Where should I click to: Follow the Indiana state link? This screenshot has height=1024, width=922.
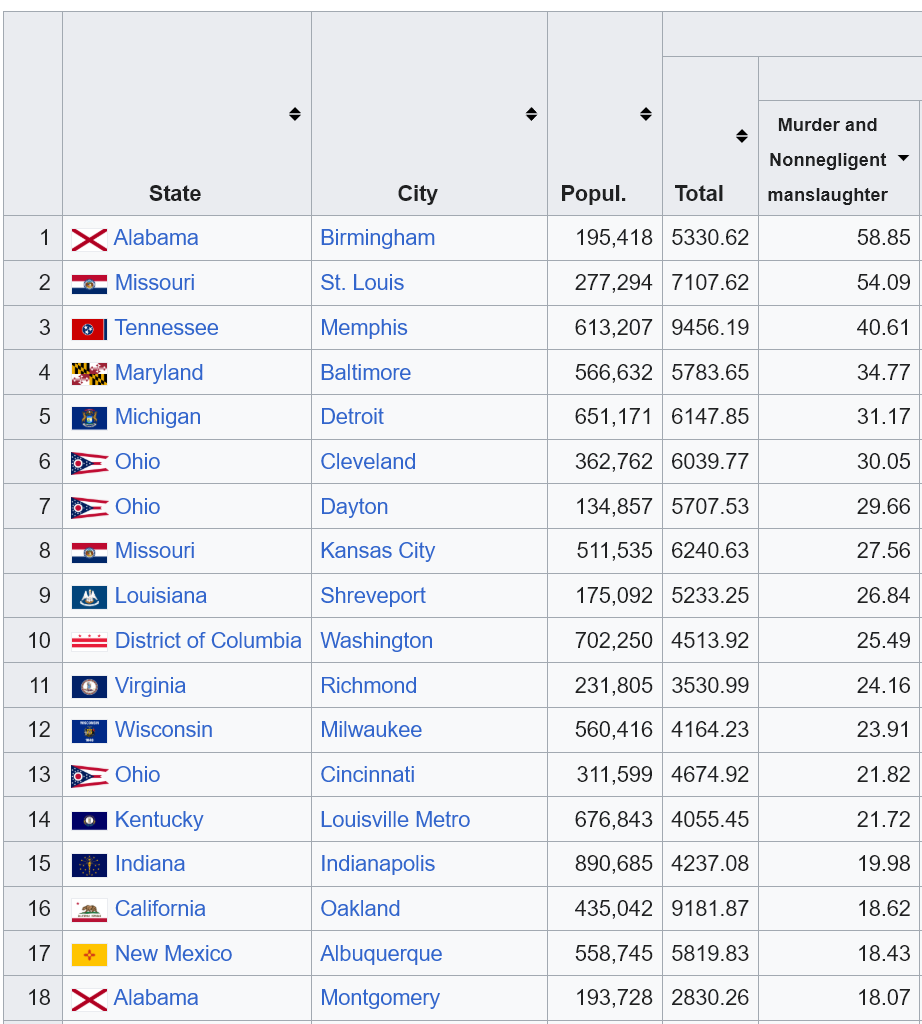point(150,863)
